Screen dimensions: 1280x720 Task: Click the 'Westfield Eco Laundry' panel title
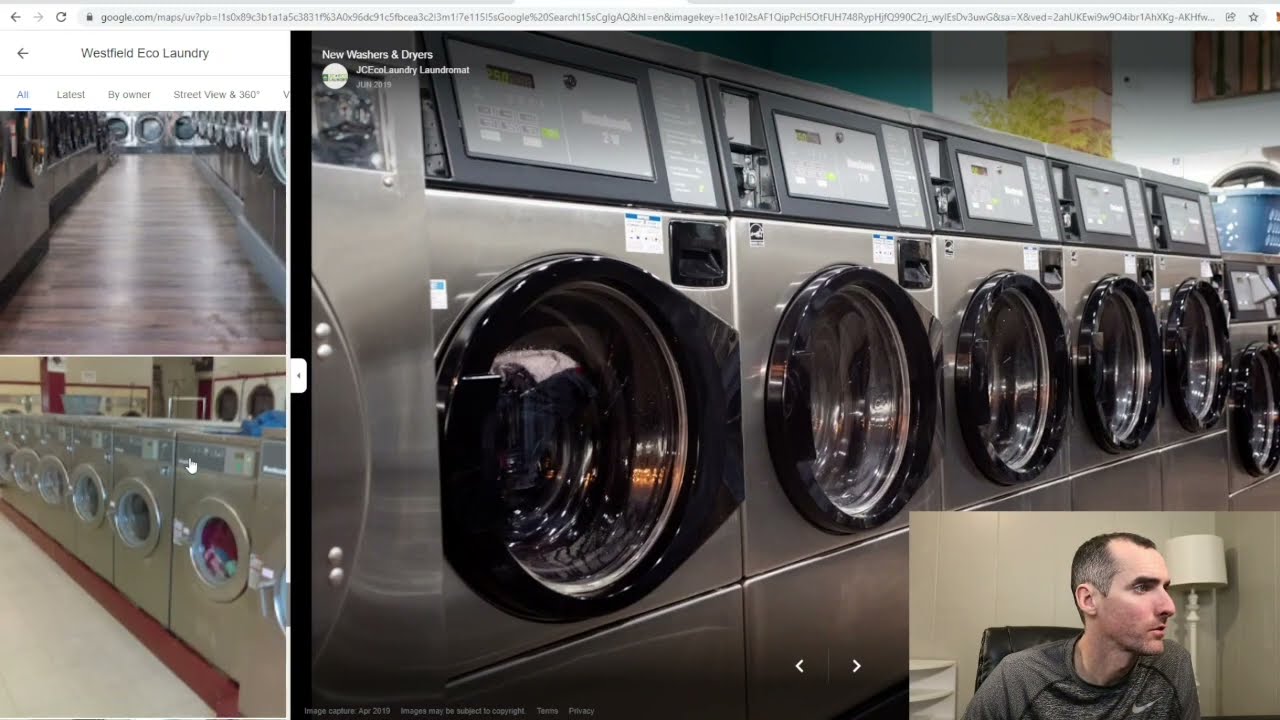point(145,53)
